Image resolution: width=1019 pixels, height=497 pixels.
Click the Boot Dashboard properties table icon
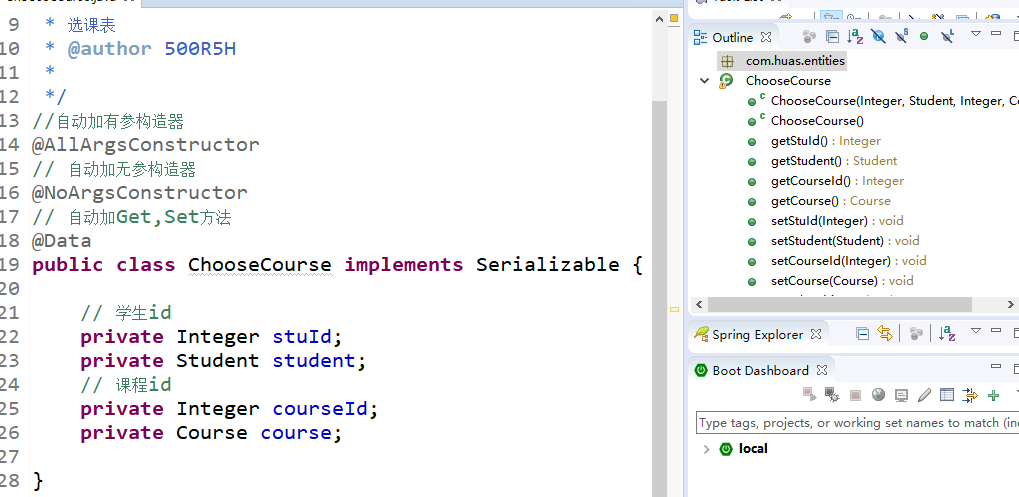(948, 395)
